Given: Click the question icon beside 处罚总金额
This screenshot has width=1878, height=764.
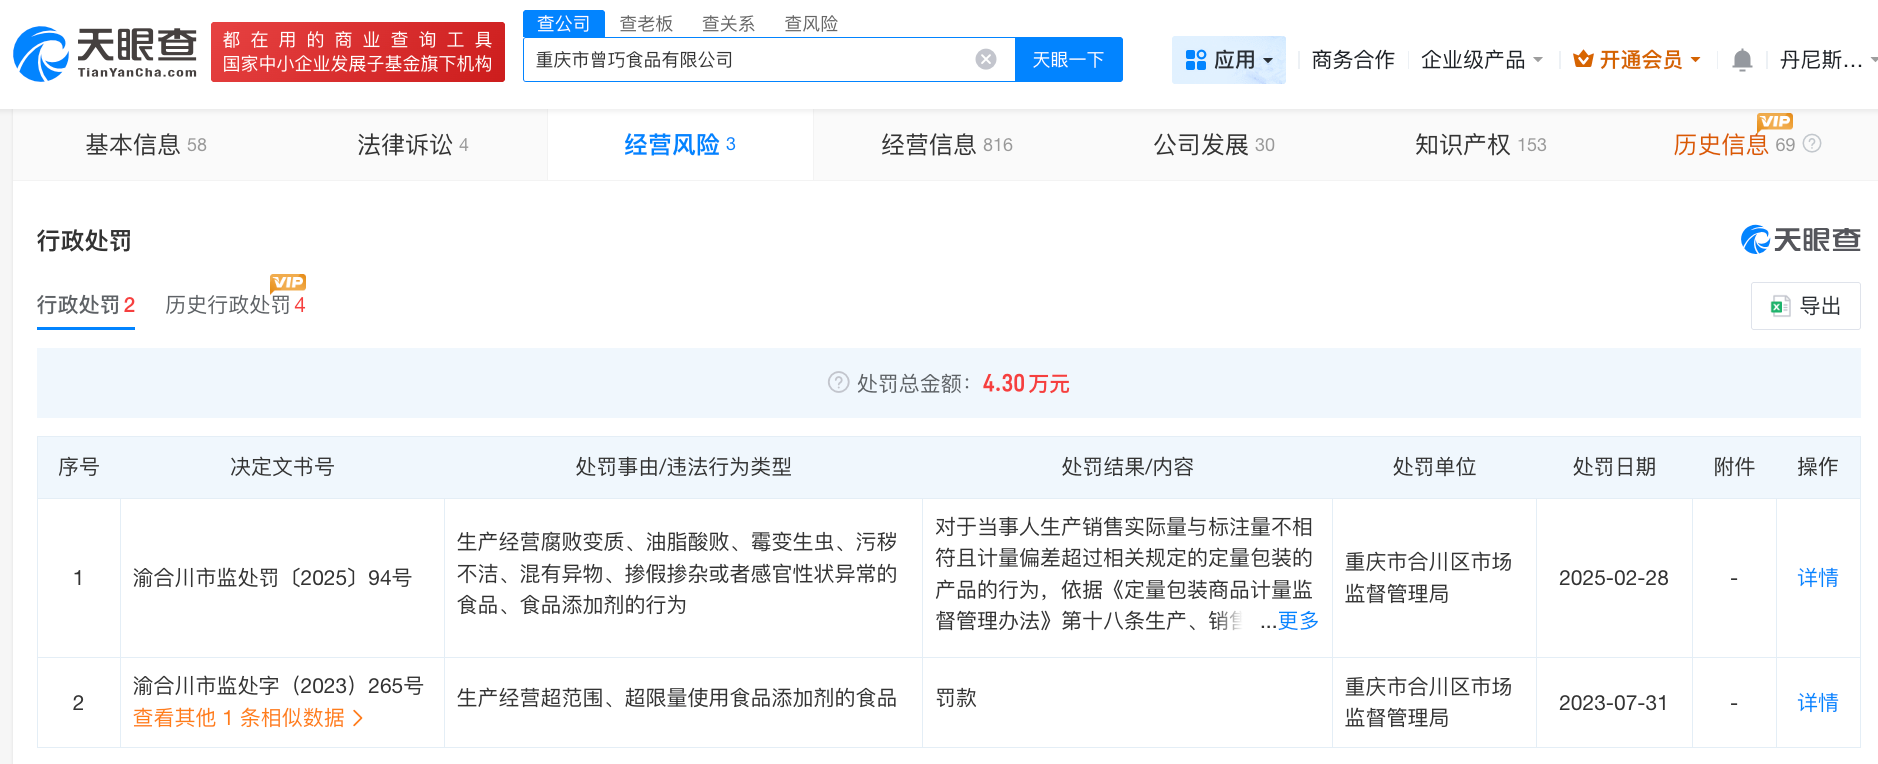Looking at the screenshot, I should [838, 383].
